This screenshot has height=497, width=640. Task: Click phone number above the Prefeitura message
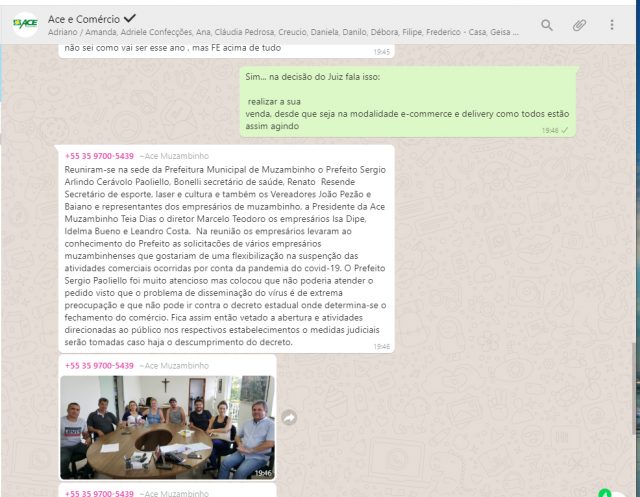[x=100, y=157]
